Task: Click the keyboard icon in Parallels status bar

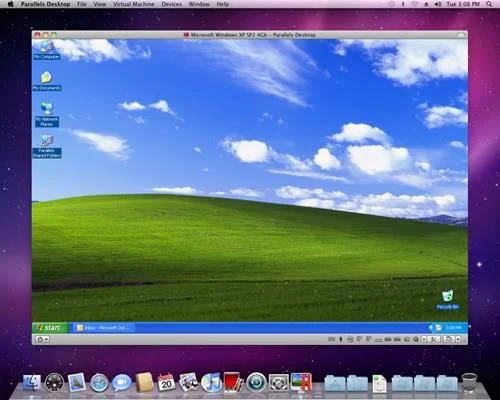Action: (332, 339)
